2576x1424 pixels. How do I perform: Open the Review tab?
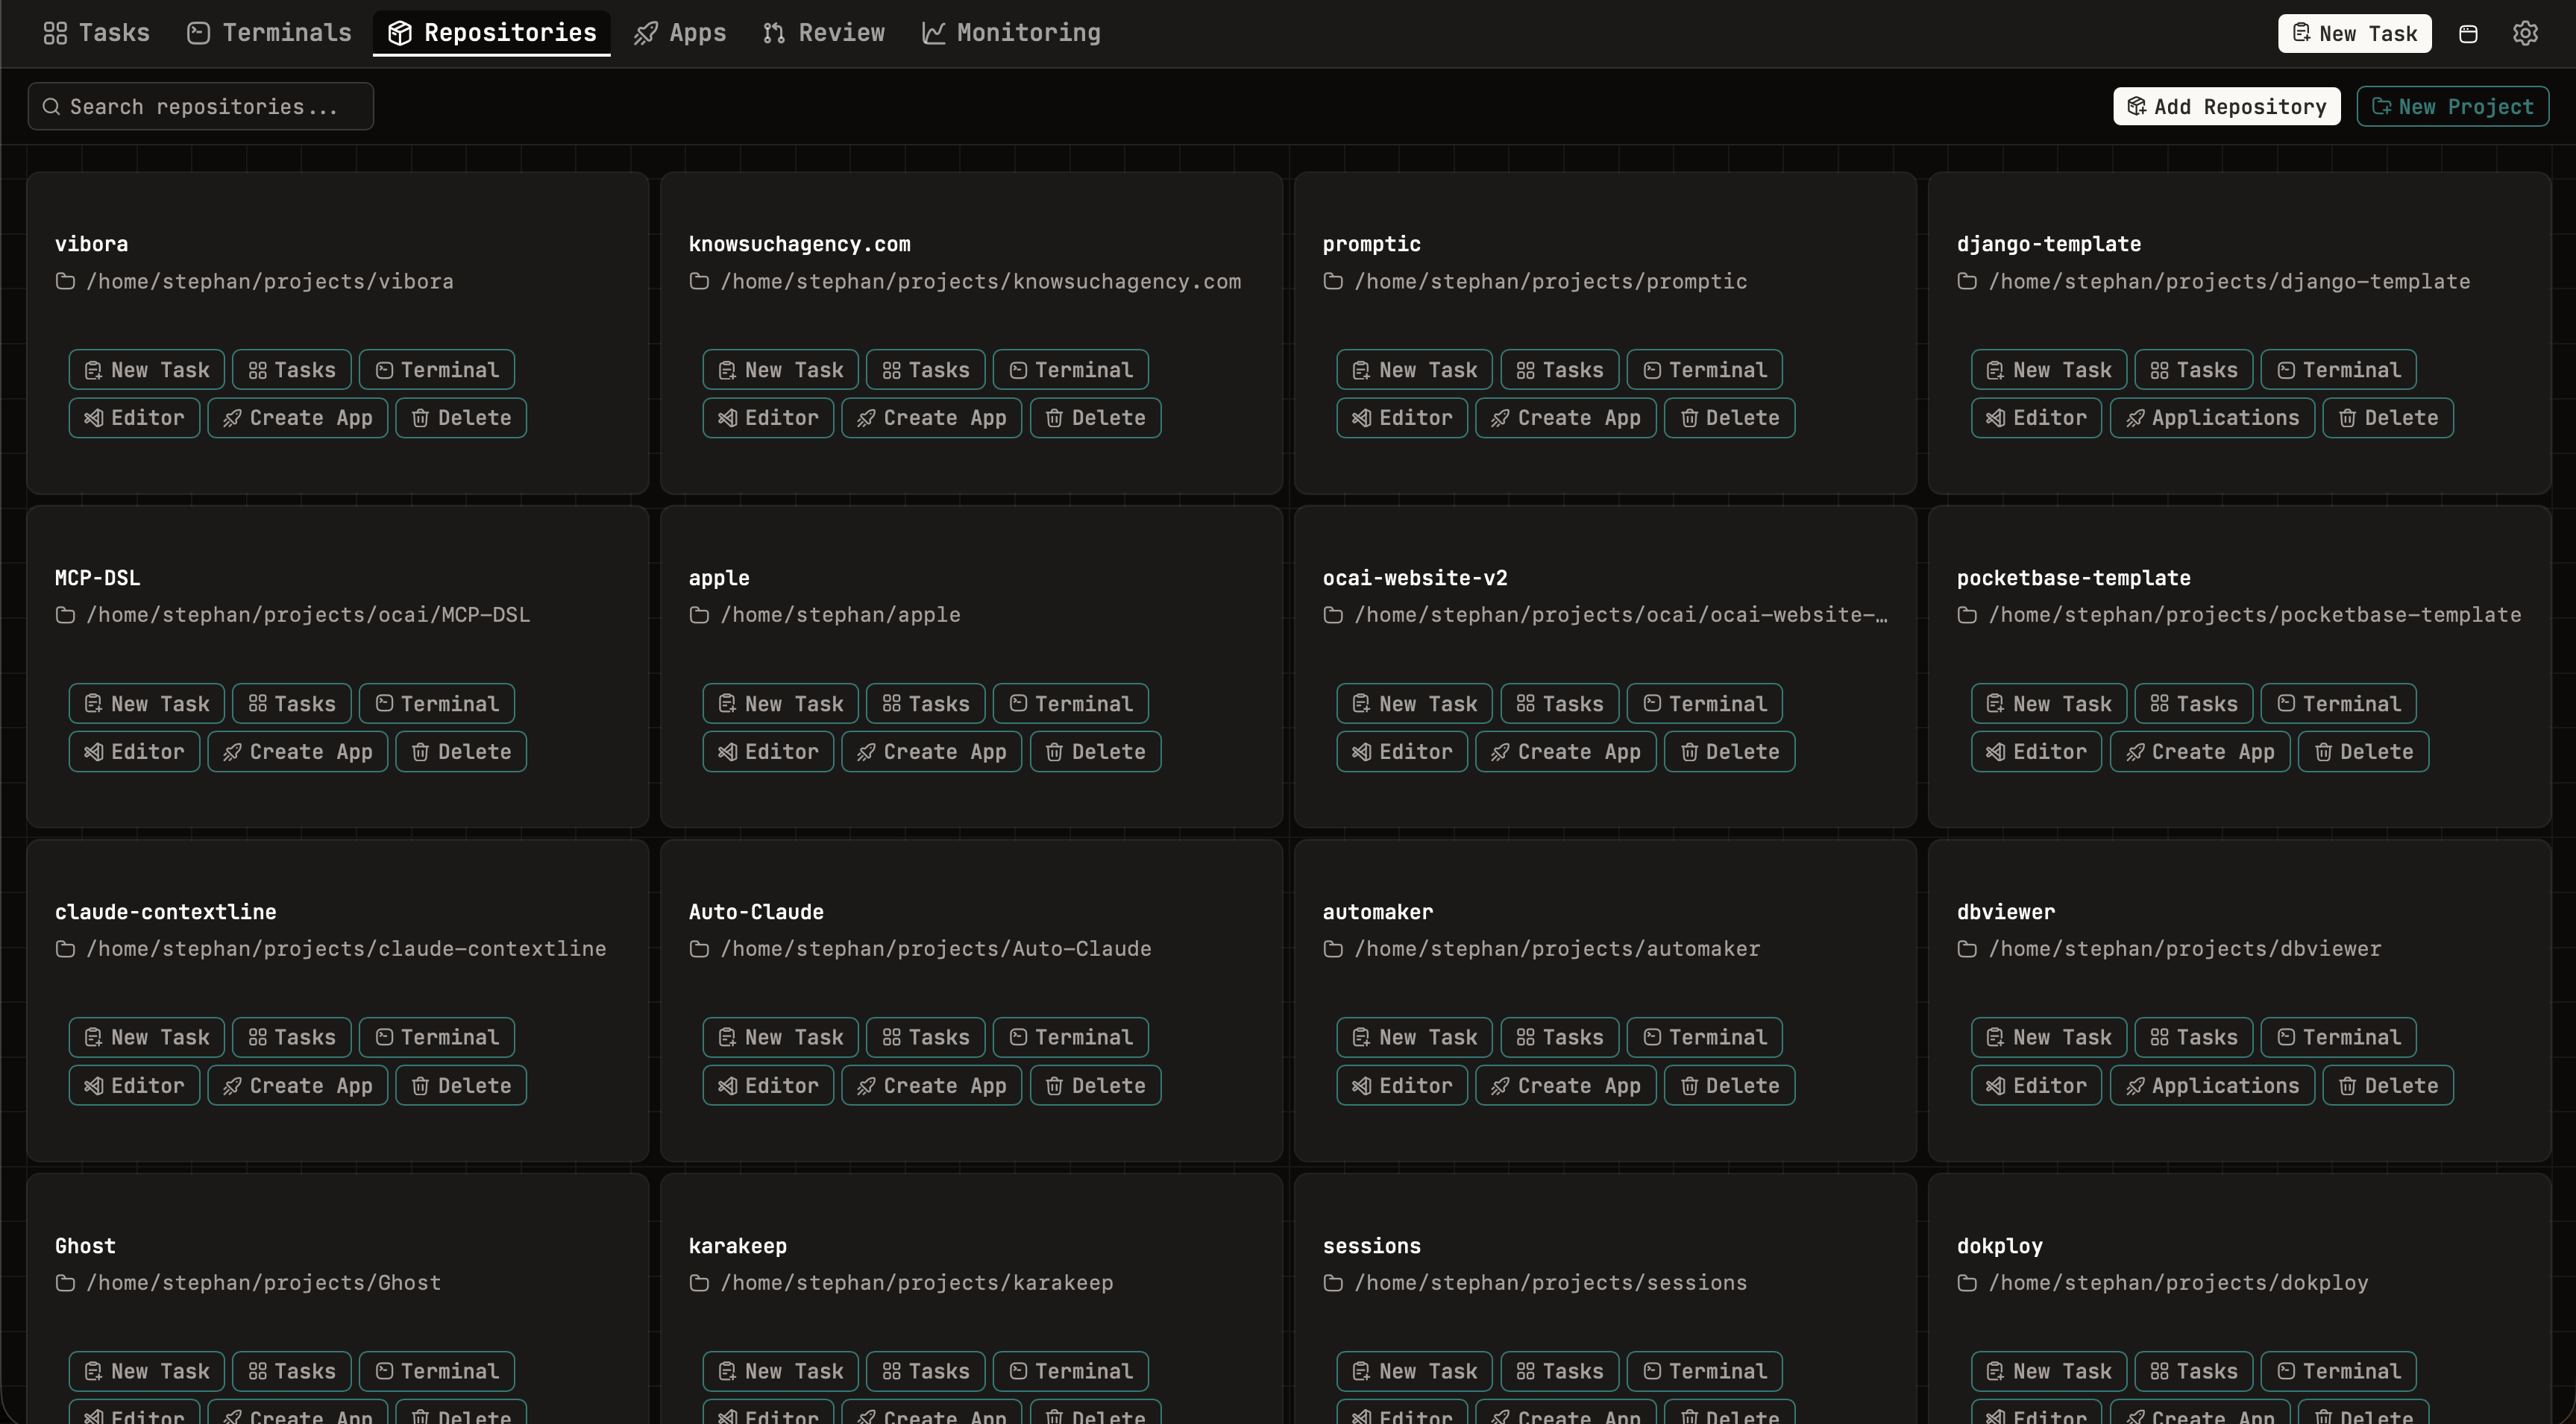[824, 33]
